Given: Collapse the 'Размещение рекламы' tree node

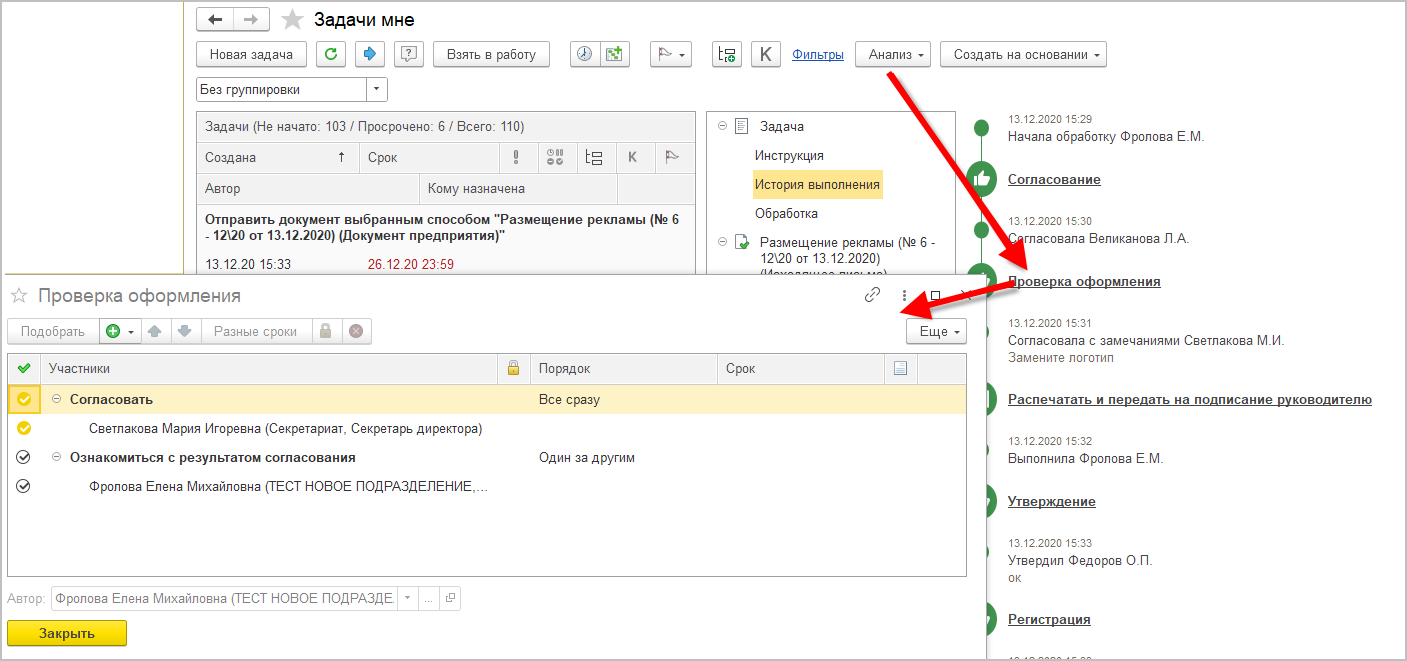Looking at the screenshot, I should click(722, 242).
